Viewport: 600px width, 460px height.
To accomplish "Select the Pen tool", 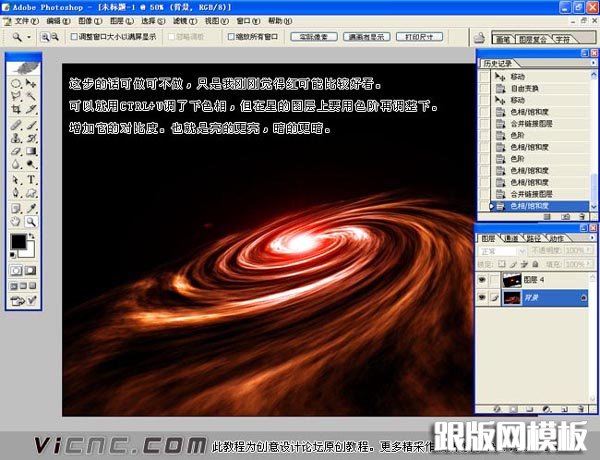I will (16, 193).
